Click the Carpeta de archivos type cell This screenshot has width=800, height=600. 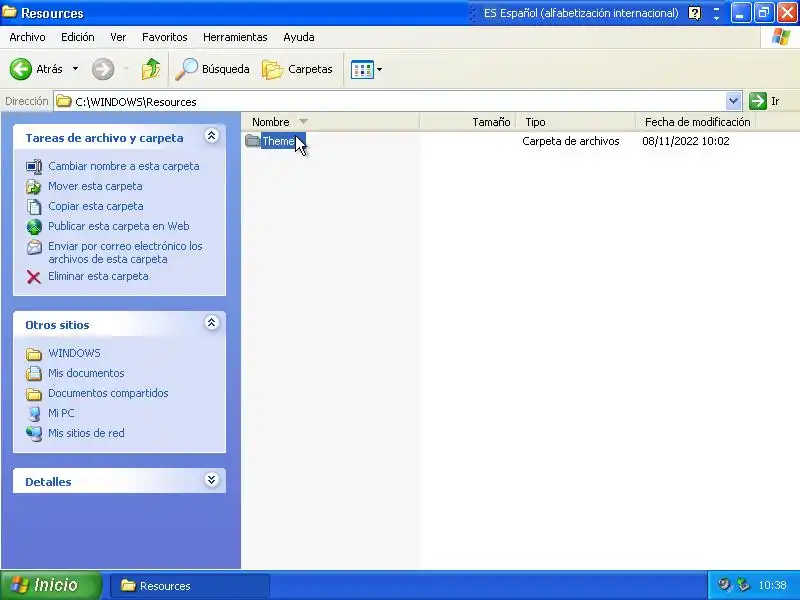pyautogui.click(x=570, y=141)
